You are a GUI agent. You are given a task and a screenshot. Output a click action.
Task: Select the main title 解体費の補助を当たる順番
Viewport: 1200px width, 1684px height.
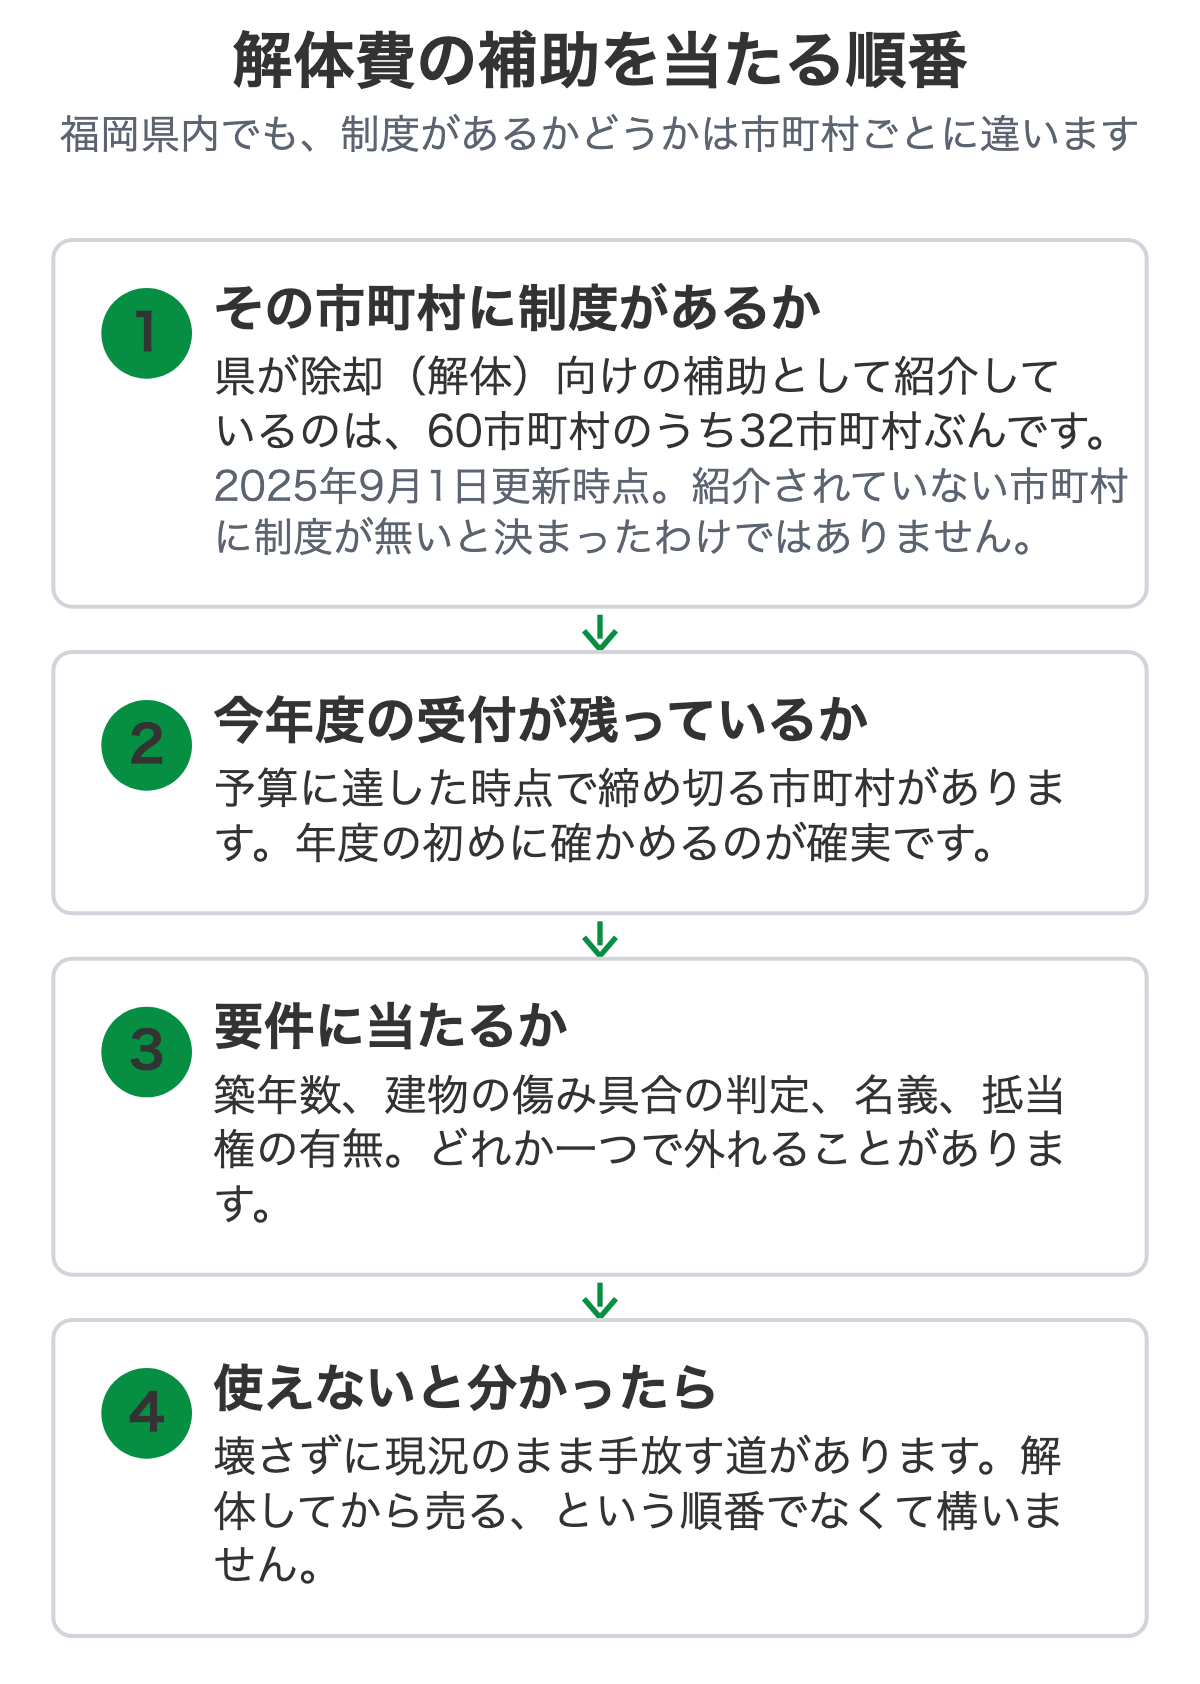600,61
